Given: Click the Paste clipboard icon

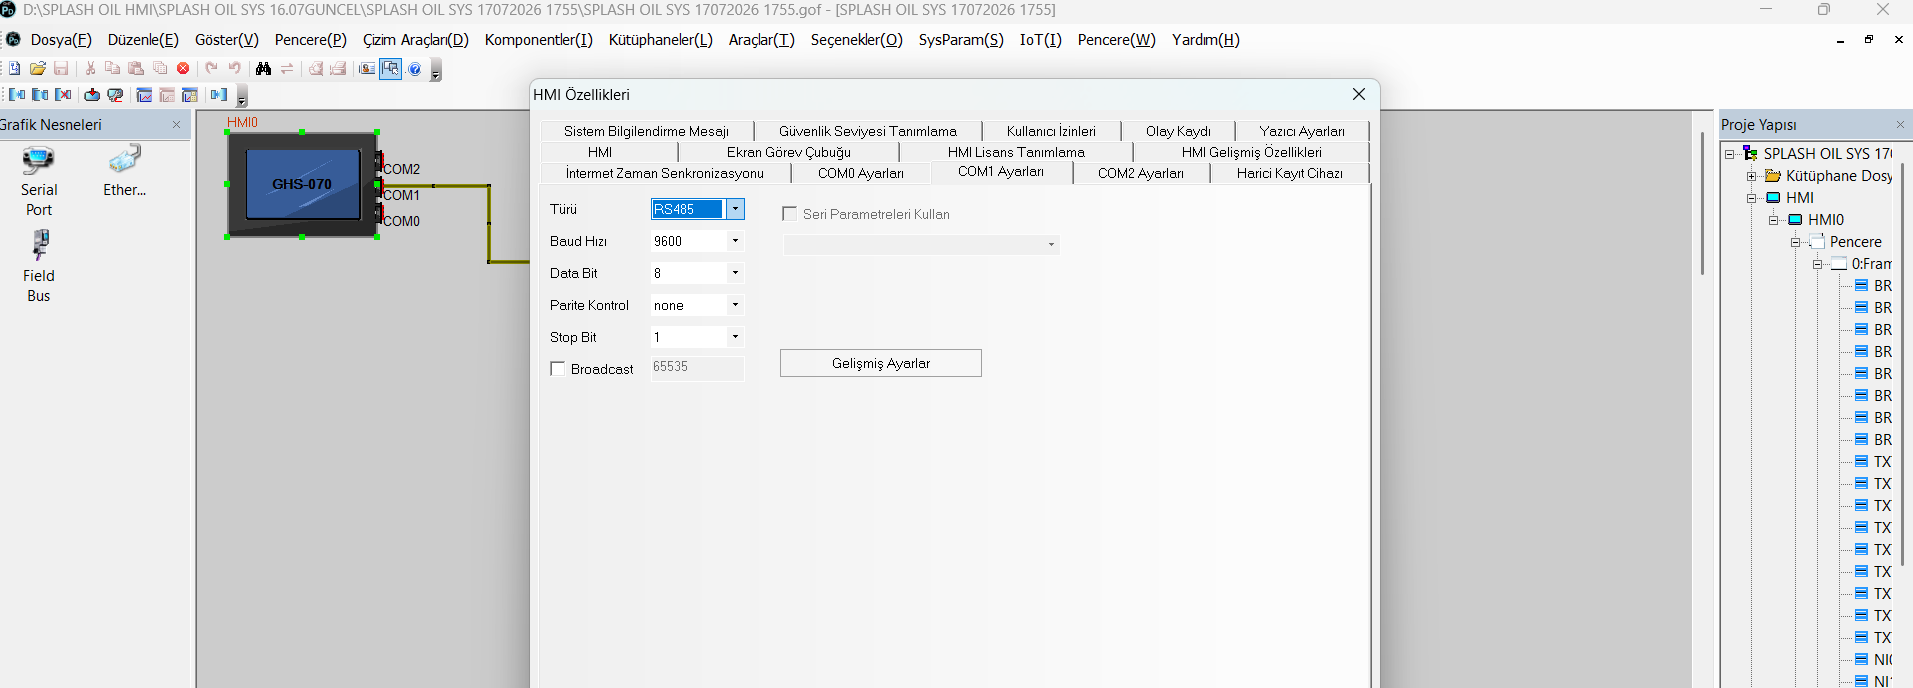Looking at the screenshot, I should pos(136,68).
